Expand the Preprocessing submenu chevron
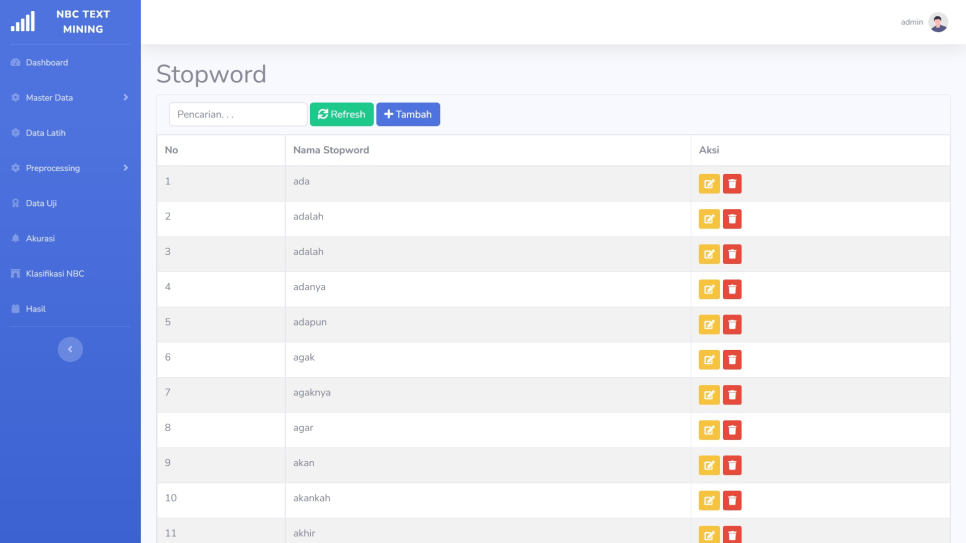 [126, 168]
